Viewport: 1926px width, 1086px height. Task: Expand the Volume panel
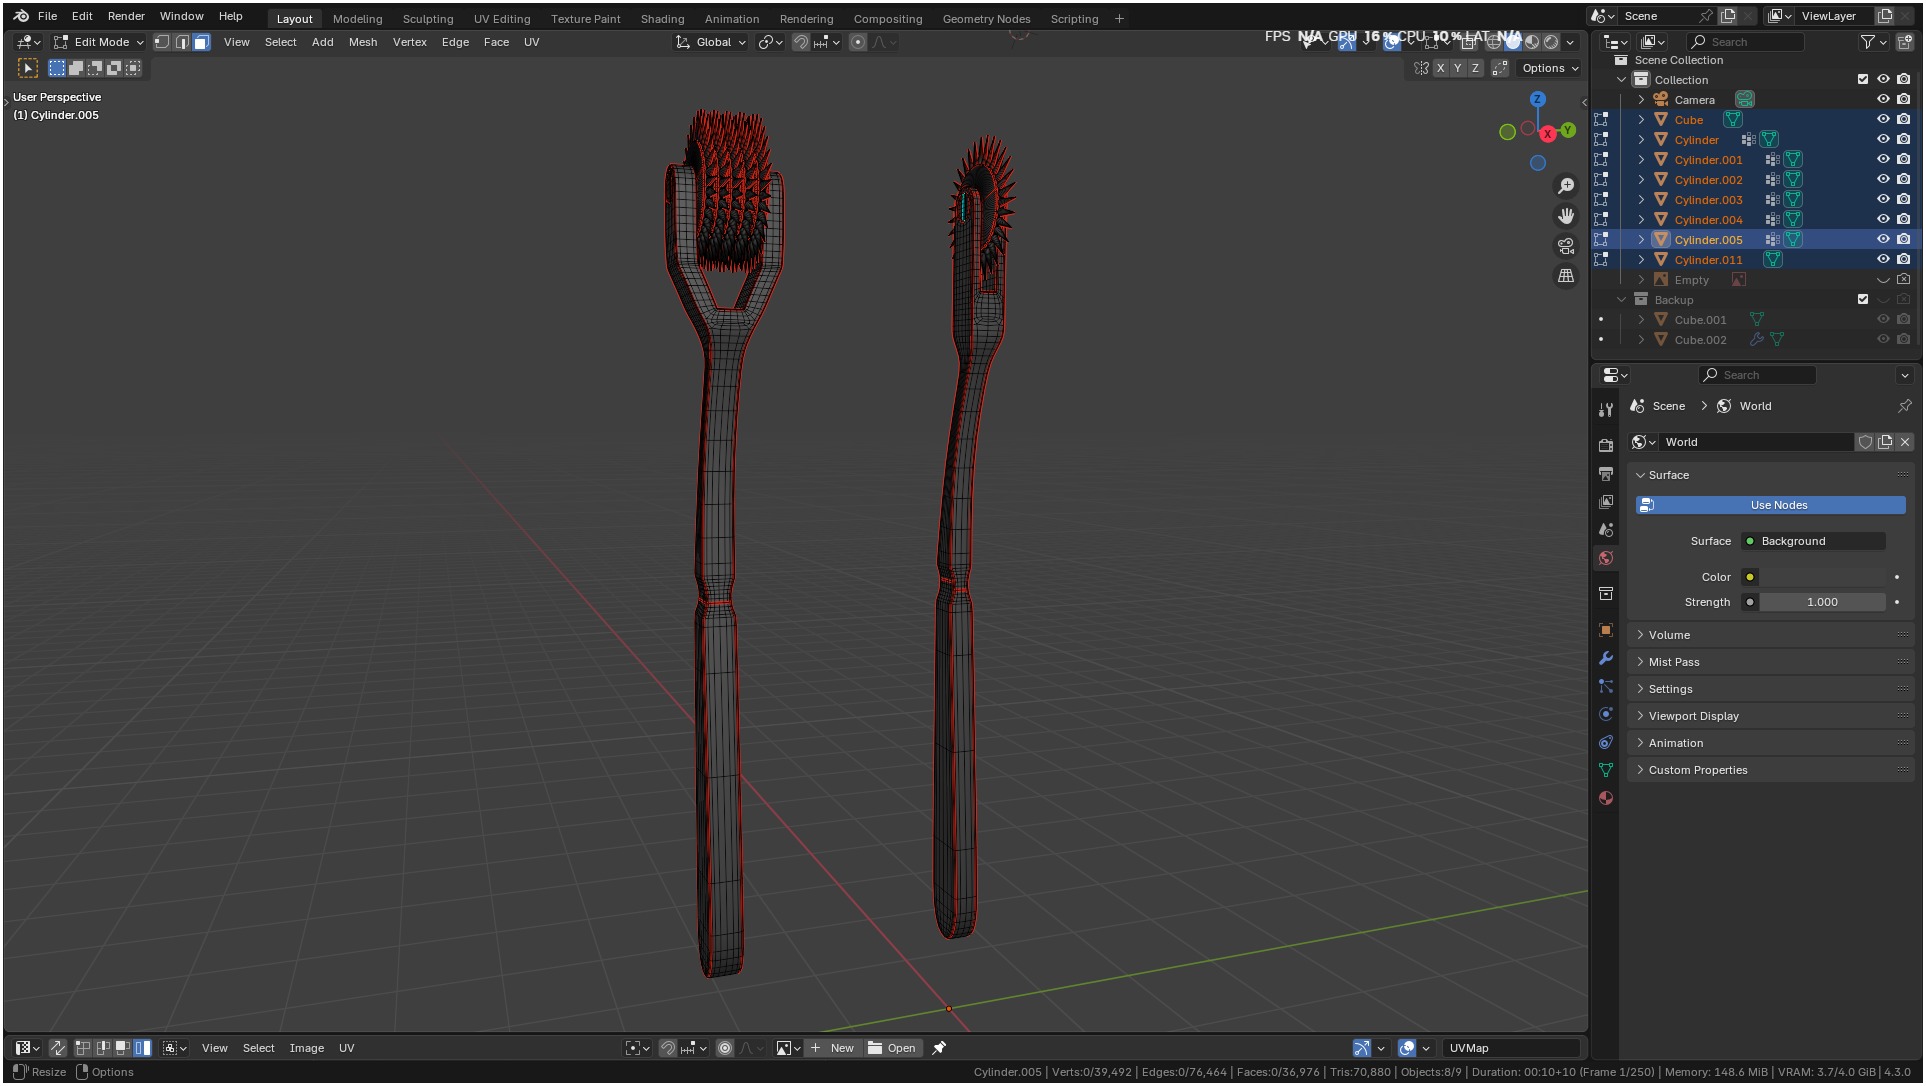click(x=1669, y=635)
